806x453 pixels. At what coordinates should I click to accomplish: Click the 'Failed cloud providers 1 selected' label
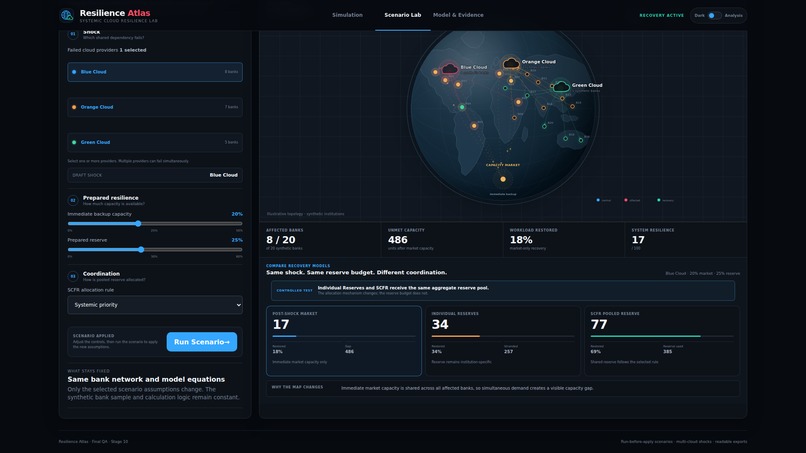click(107, 50)
